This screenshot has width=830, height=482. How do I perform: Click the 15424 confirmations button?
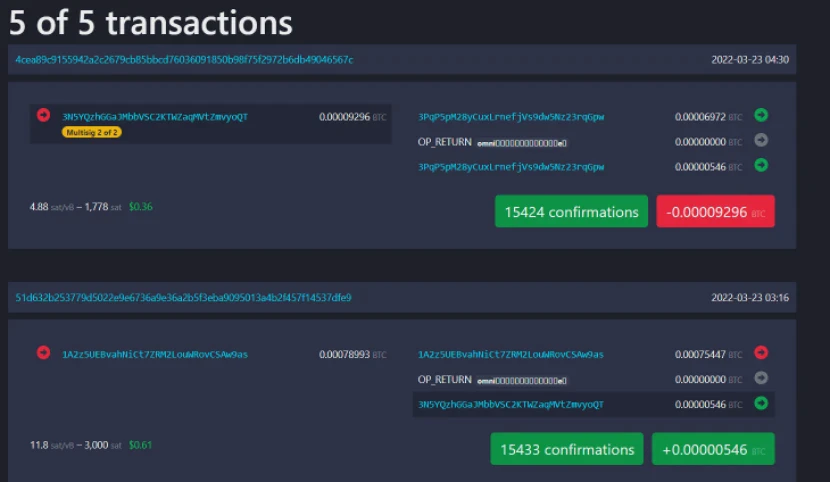coord(571,212)
